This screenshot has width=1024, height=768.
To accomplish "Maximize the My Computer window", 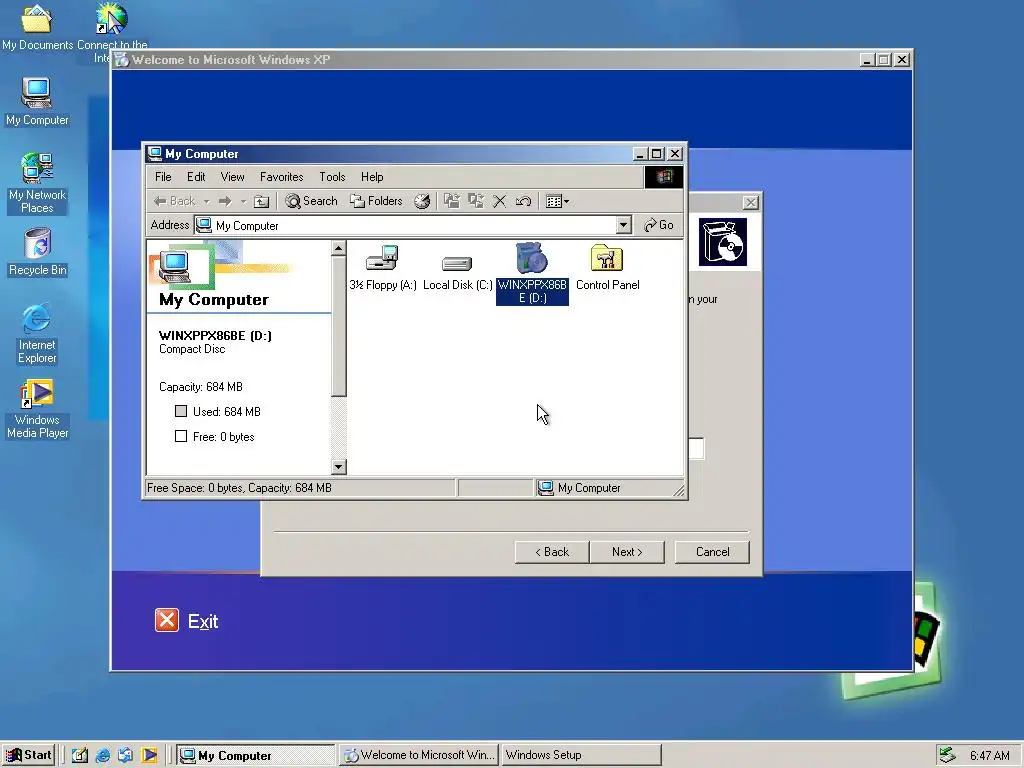I will [657, 154].
